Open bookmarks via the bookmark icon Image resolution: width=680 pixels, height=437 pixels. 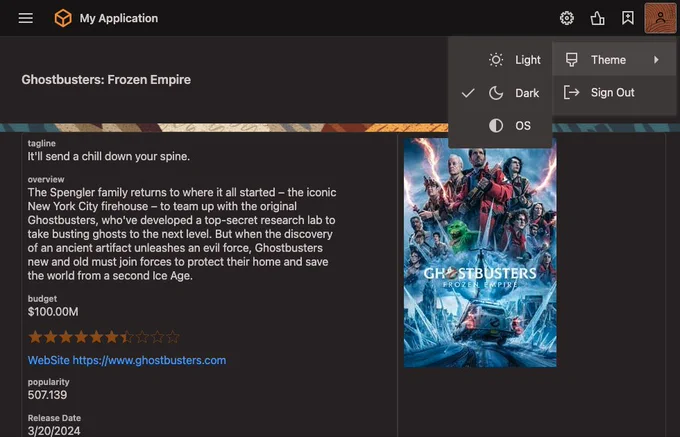(x=628, y=18)
